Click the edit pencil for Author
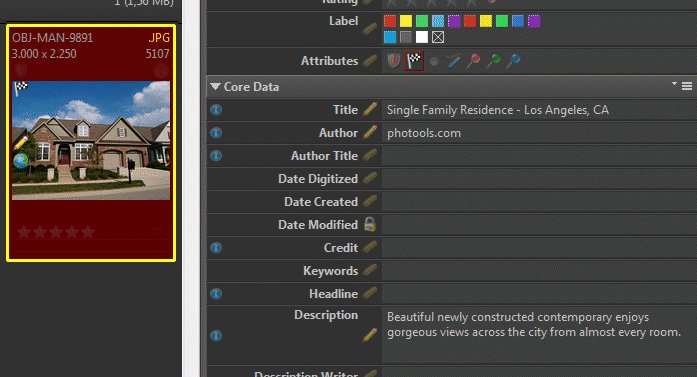 pos(370,132)
